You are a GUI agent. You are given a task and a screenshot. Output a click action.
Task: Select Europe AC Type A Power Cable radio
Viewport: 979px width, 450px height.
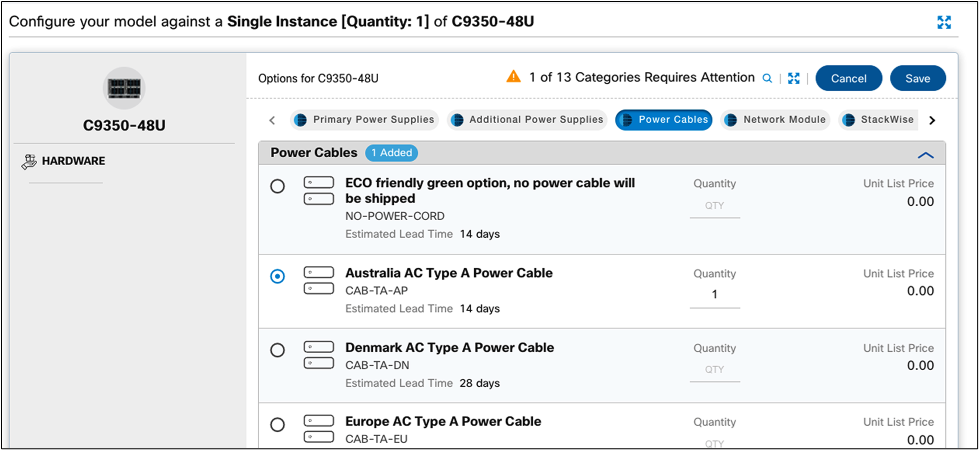[277, 424]
